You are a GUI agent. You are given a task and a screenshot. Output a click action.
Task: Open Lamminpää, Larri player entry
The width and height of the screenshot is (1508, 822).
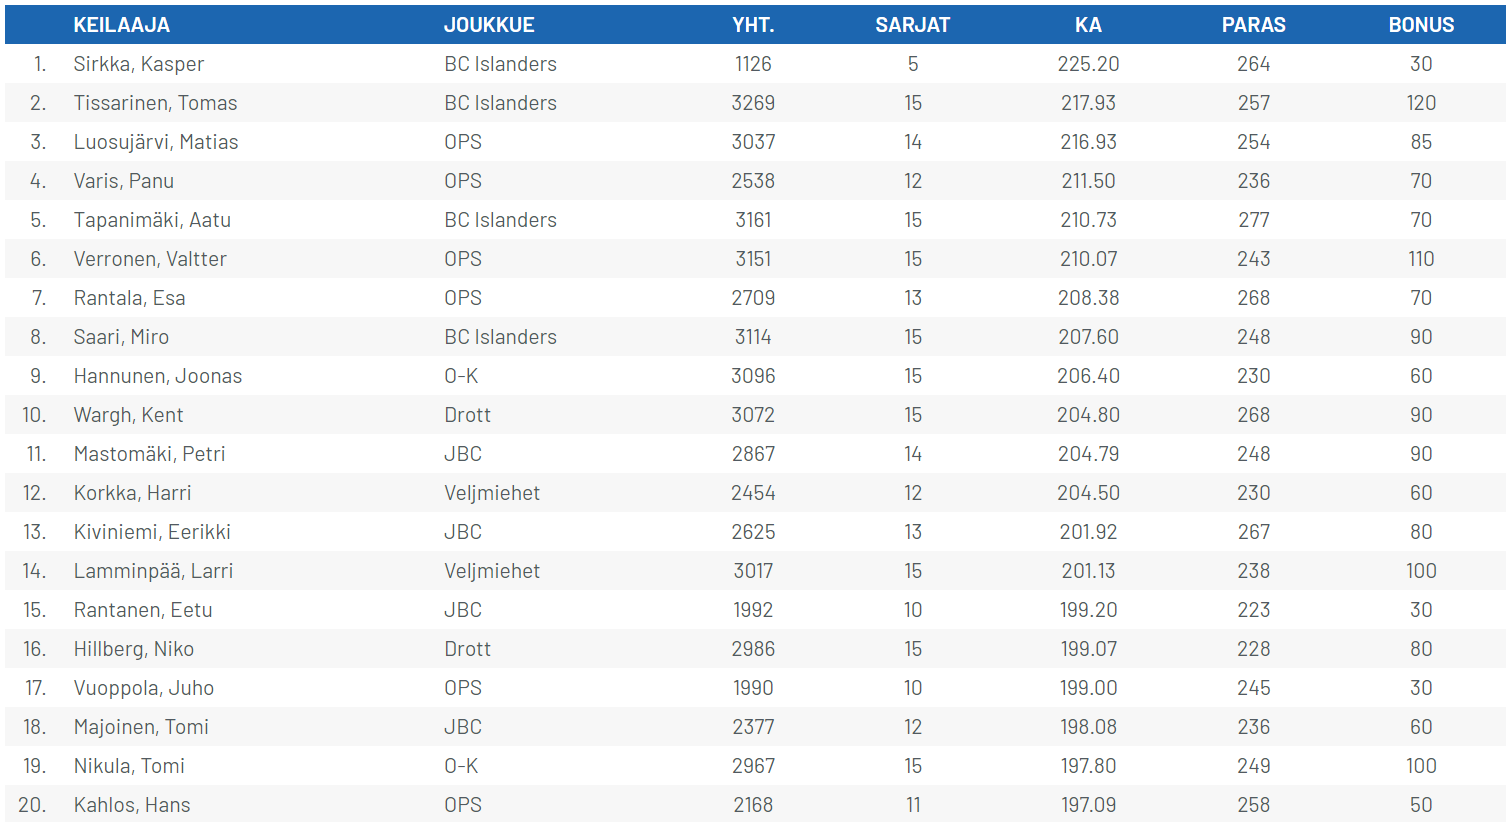pos(153,571)
